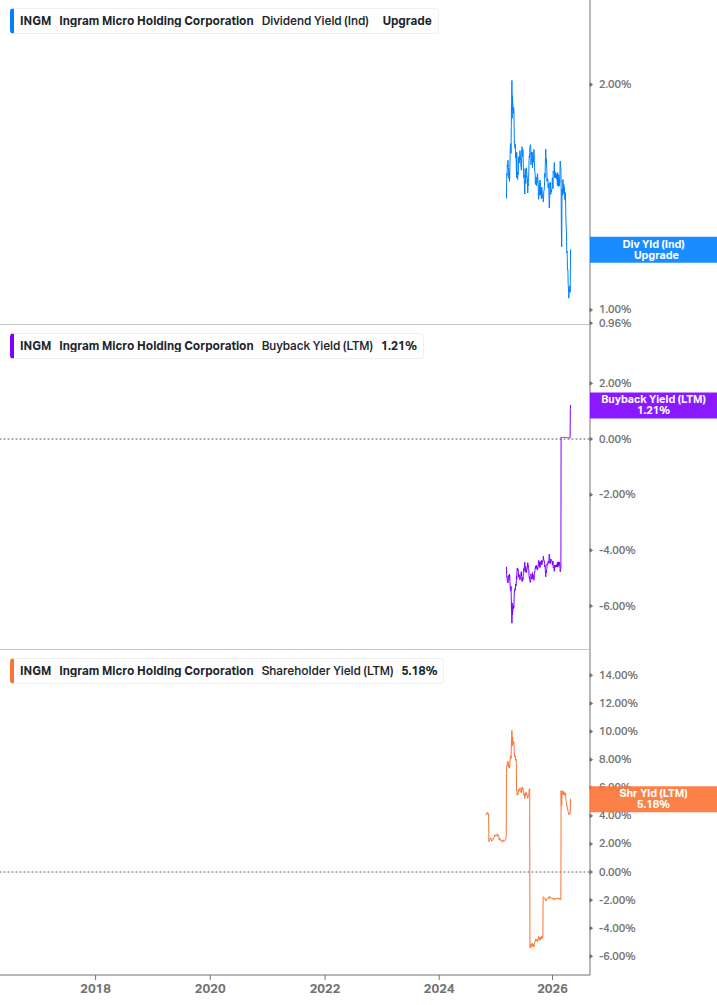The image size is (717, 1005).
Task: Click the blue dividend yield line peak
Action: [511, 82]
